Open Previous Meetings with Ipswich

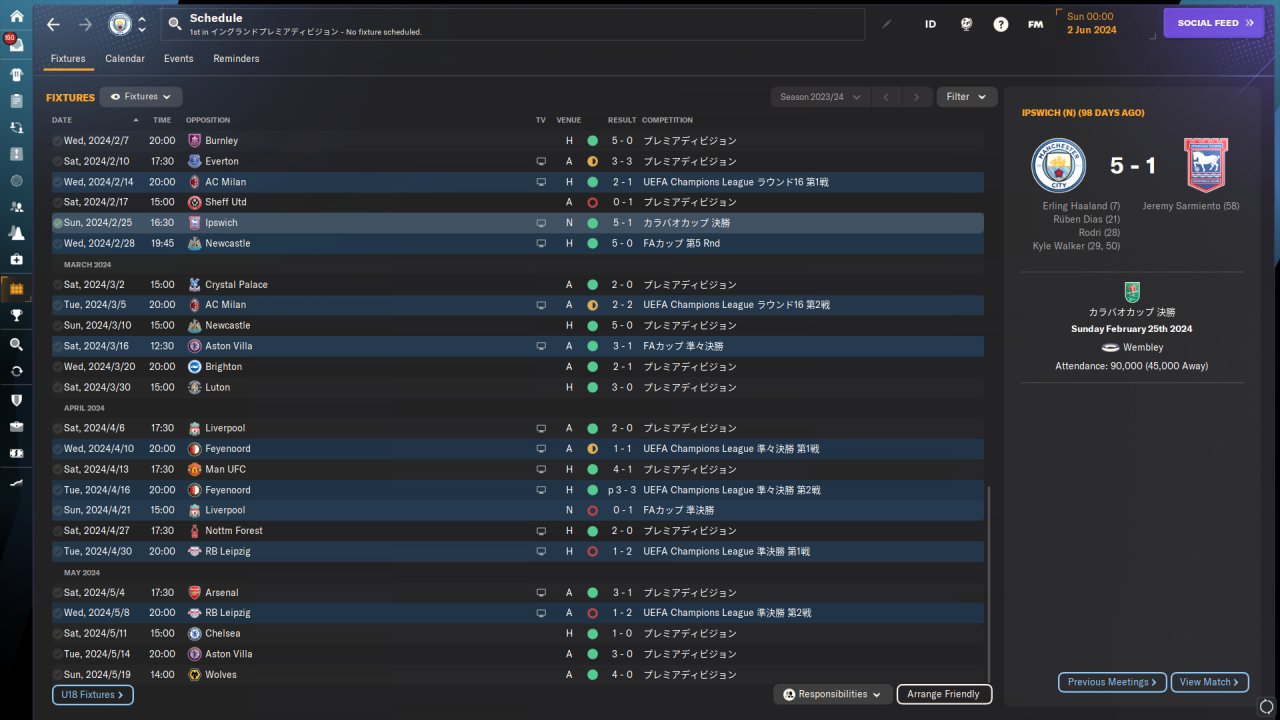coord(1113,682)
